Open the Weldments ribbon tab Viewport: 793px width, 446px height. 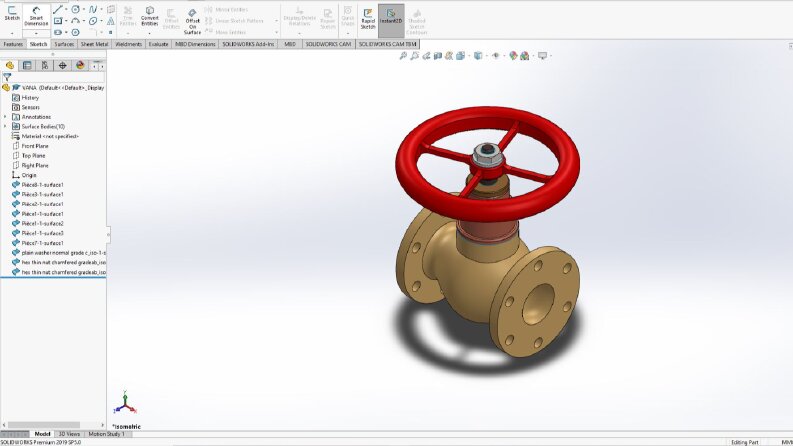click(128, 44)
